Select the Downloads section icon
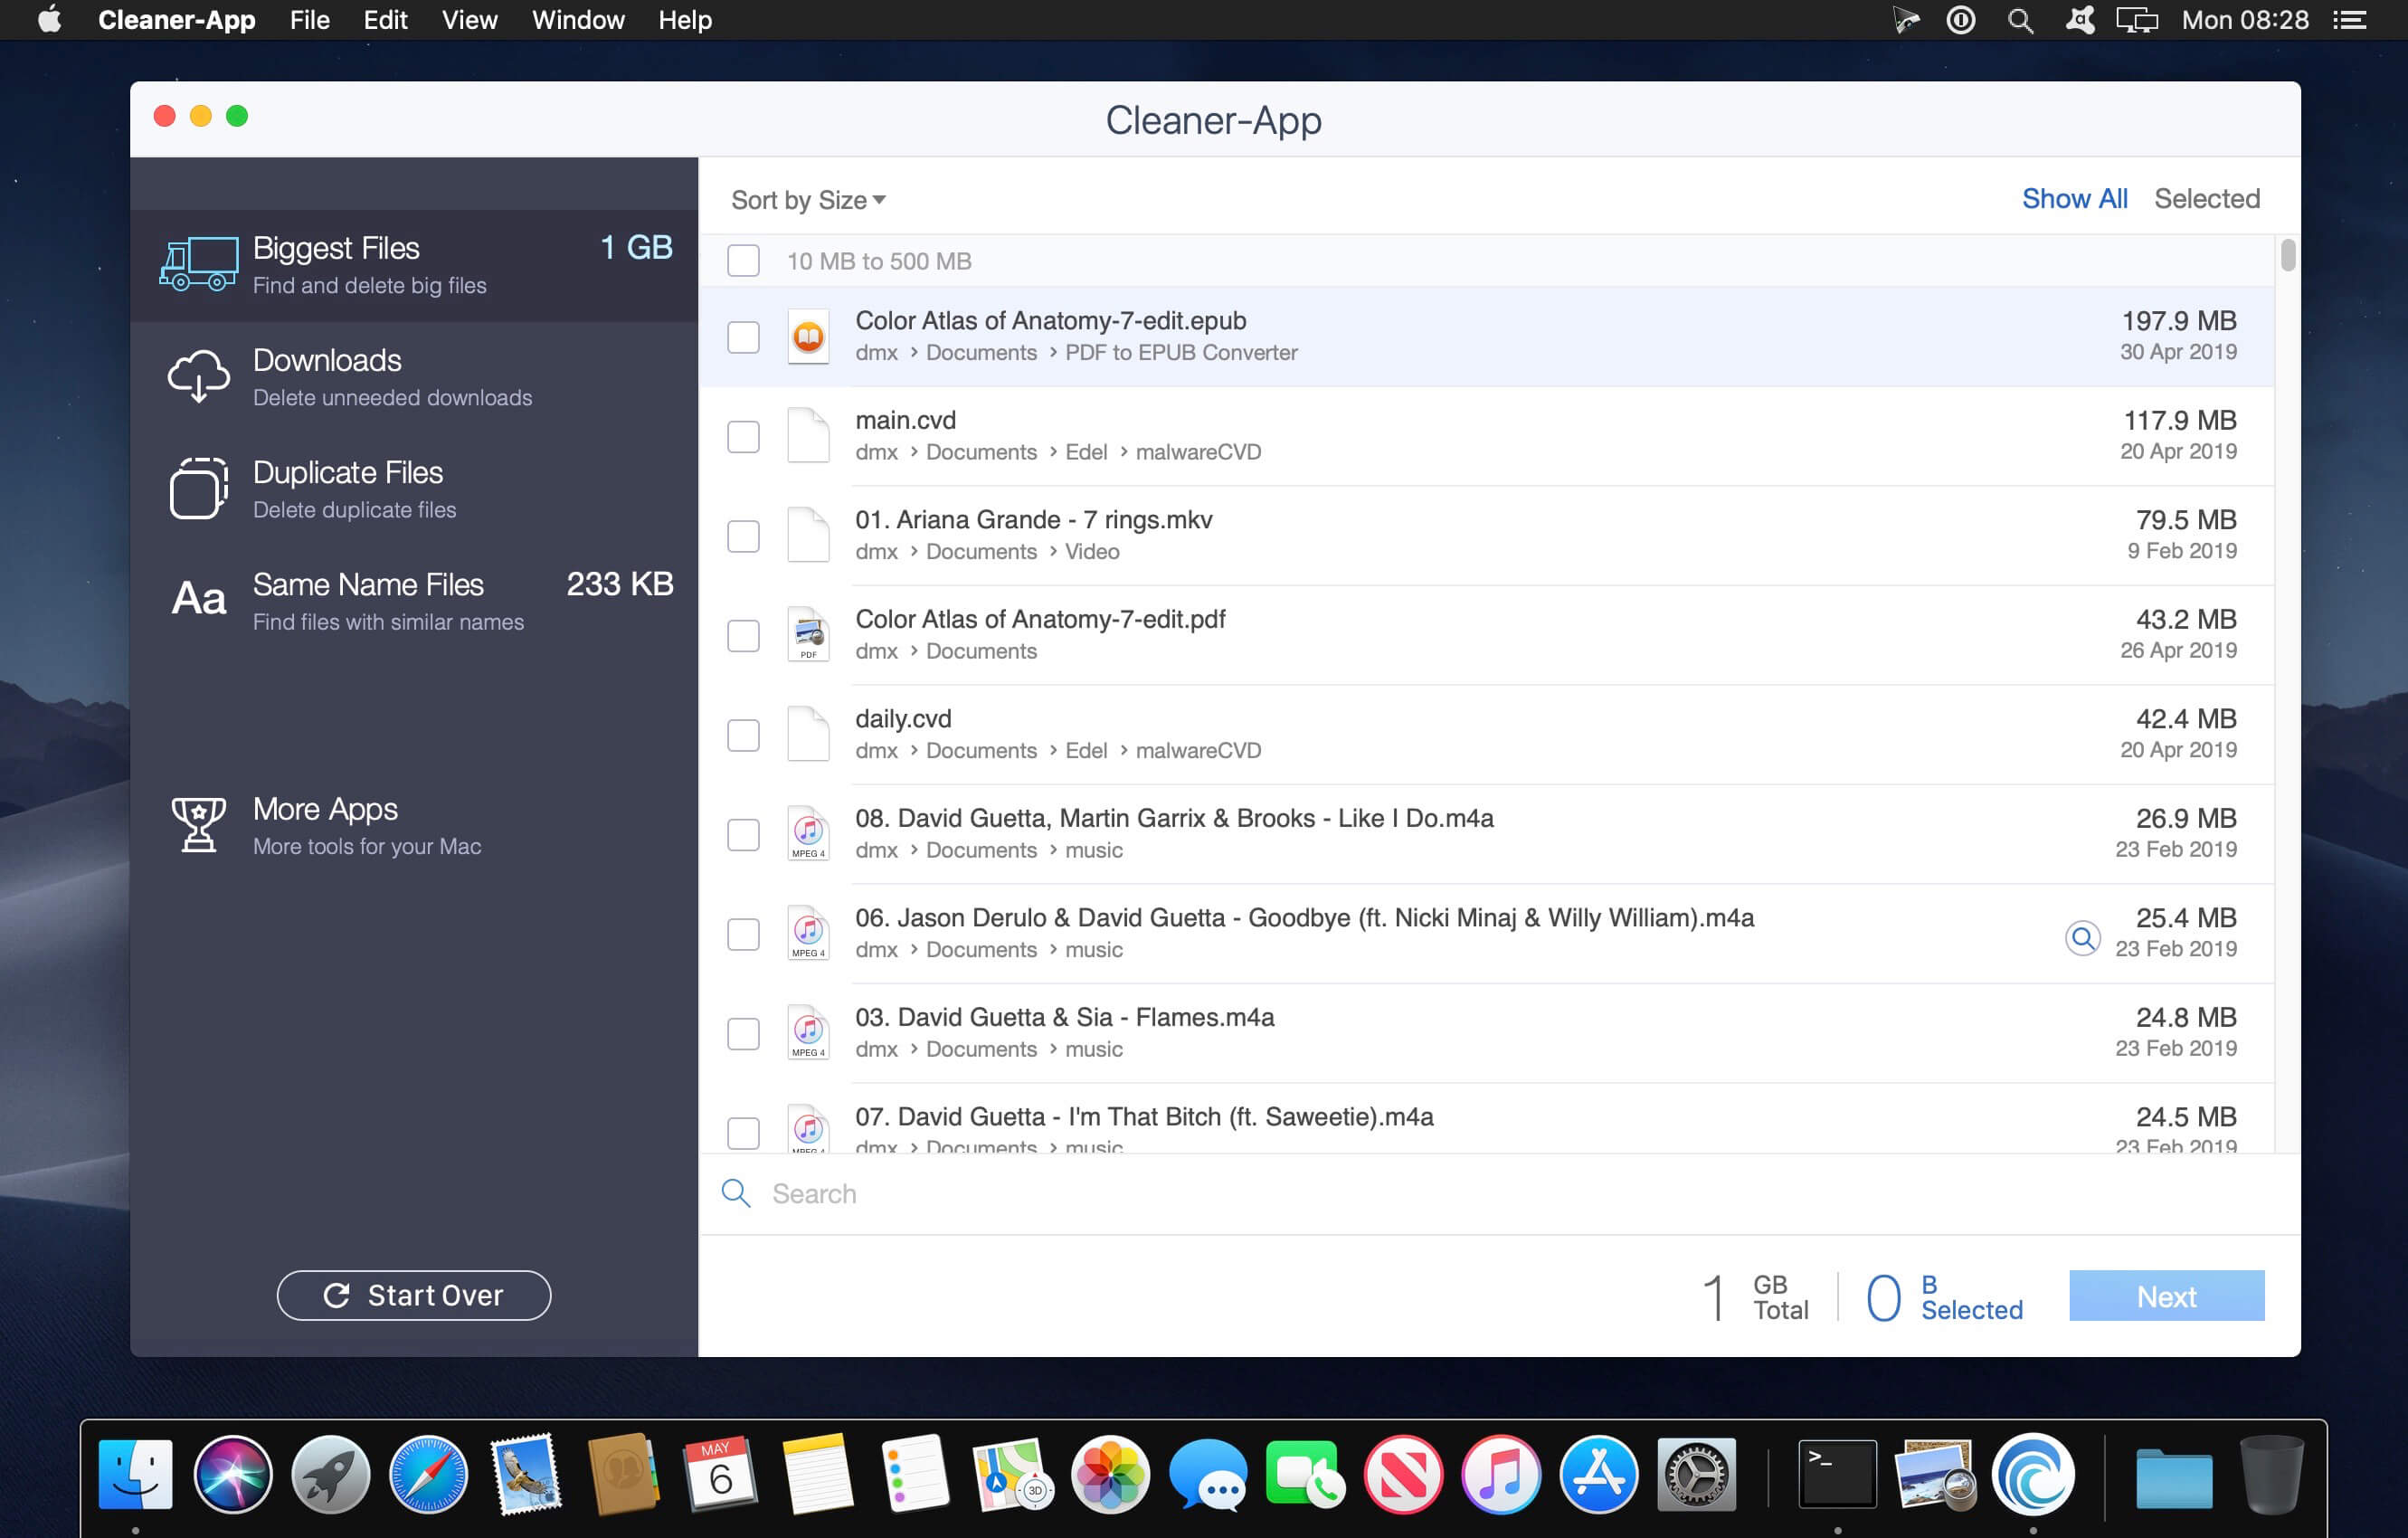The width and height of the screenshot is (2408, 1538). [196, 374]
